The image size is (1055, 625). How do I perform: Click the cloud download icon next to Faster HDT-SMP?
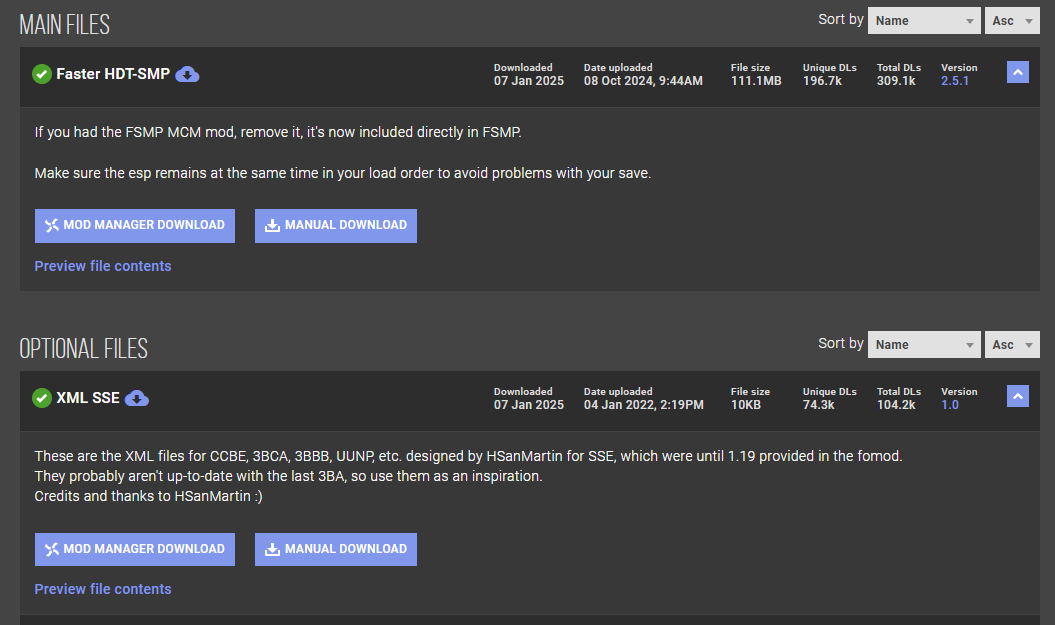click(x=187, y=74)
